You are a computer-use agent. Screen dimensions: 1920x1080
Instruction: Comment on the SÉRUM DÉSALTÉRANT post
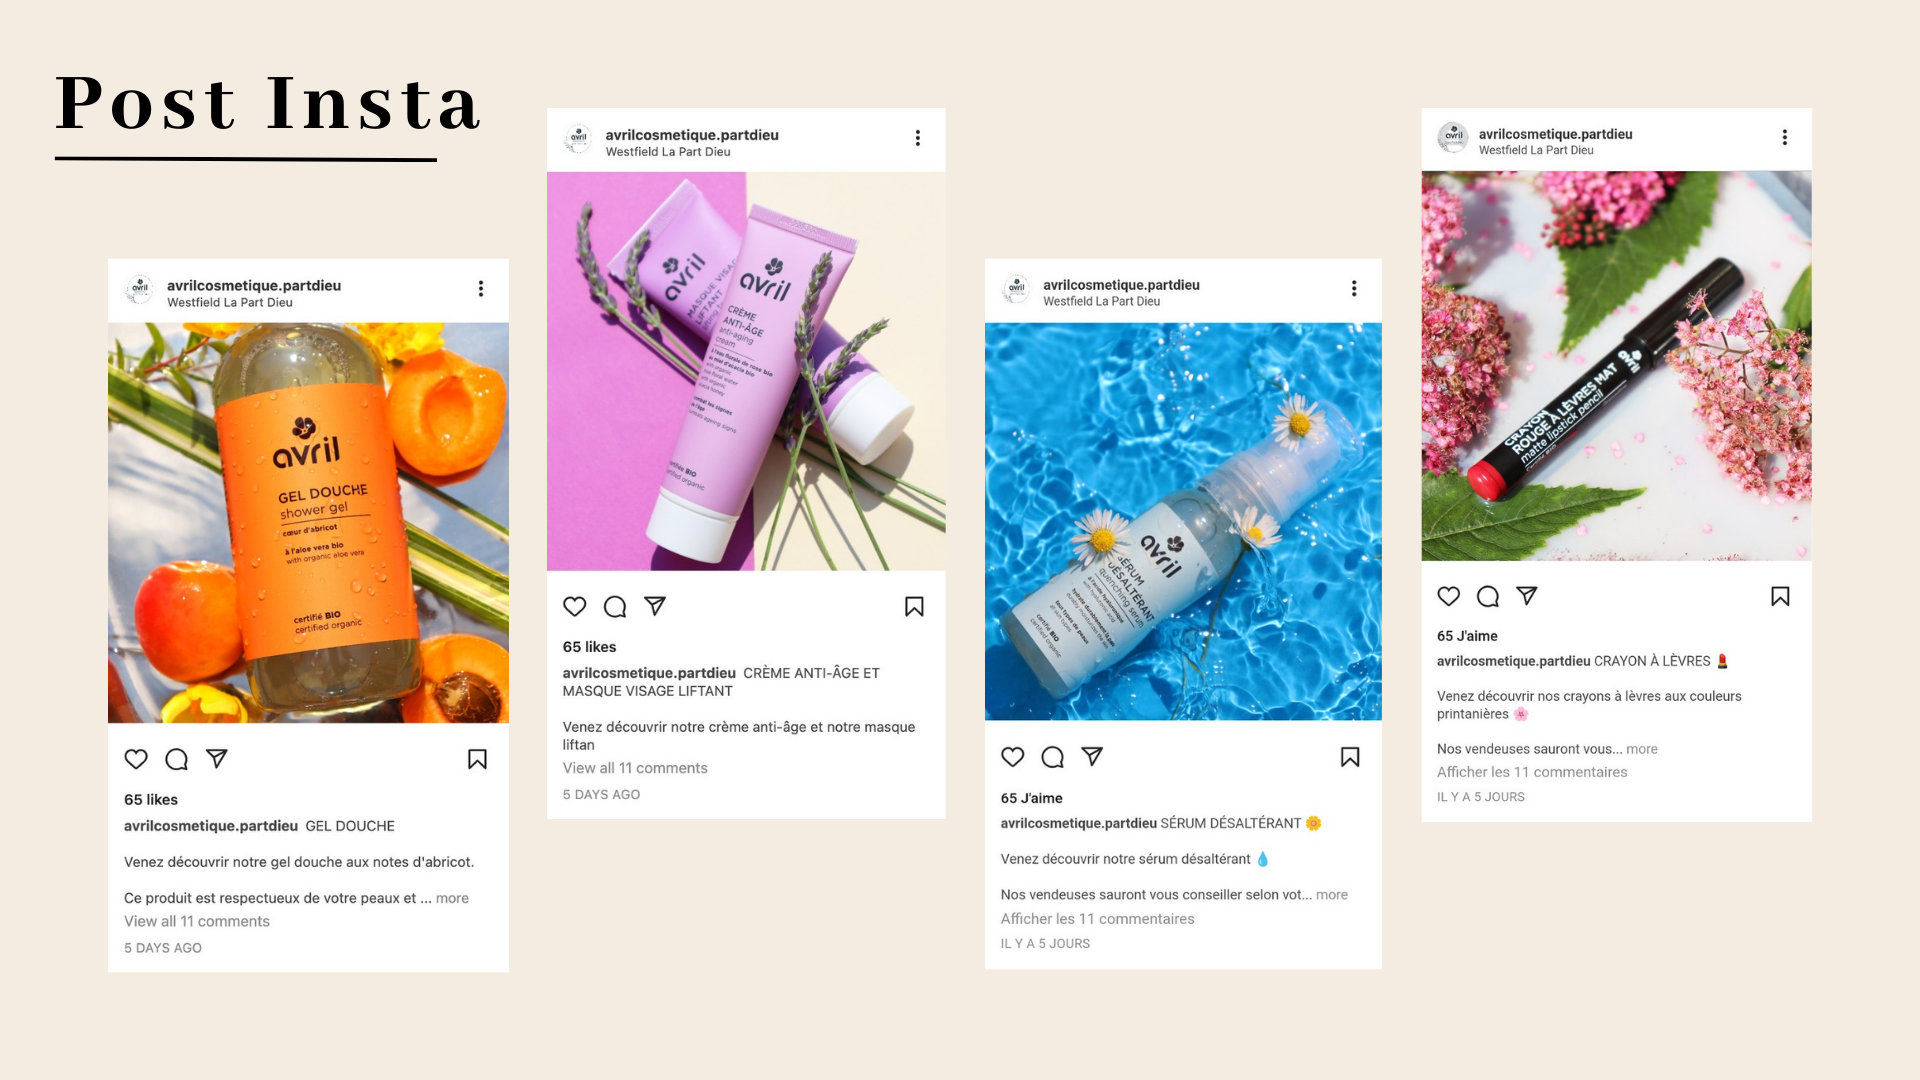(1053, 757)
